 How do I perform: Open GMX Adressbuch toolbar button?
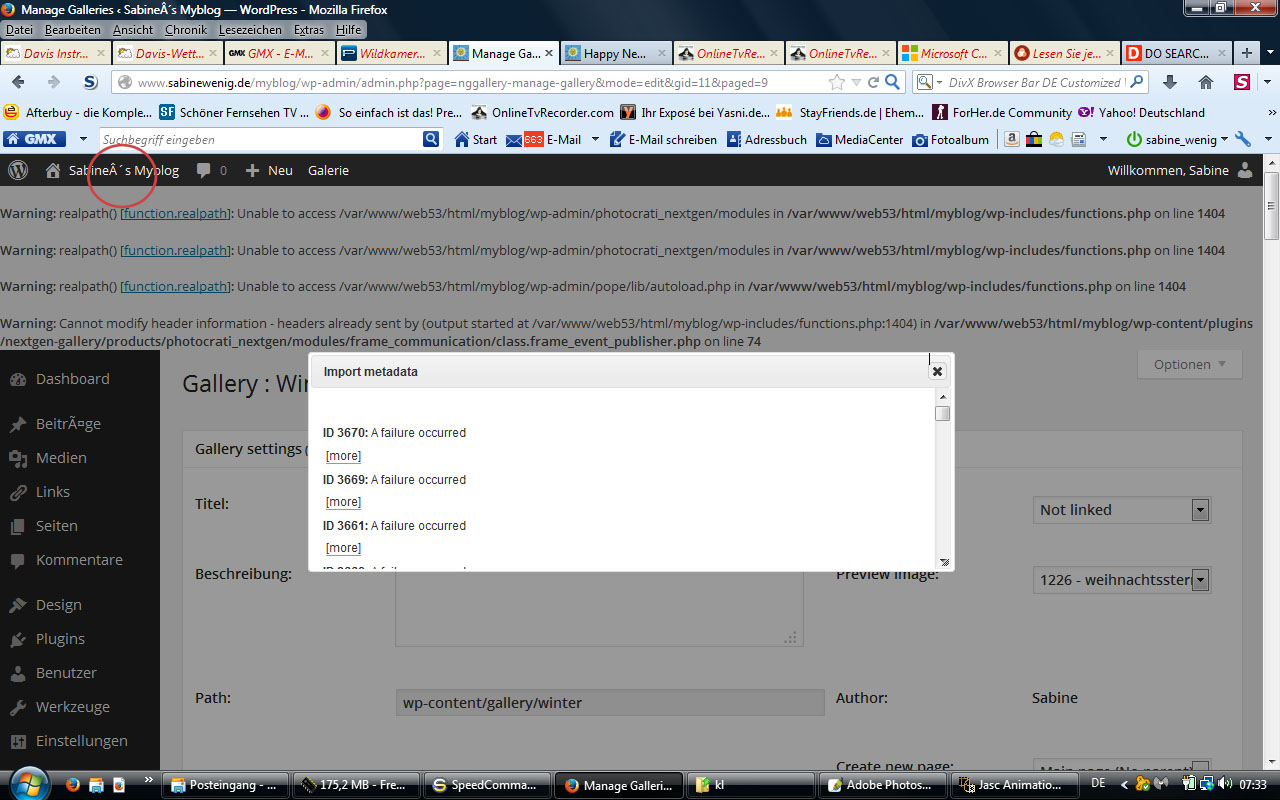tap(766, 139)
